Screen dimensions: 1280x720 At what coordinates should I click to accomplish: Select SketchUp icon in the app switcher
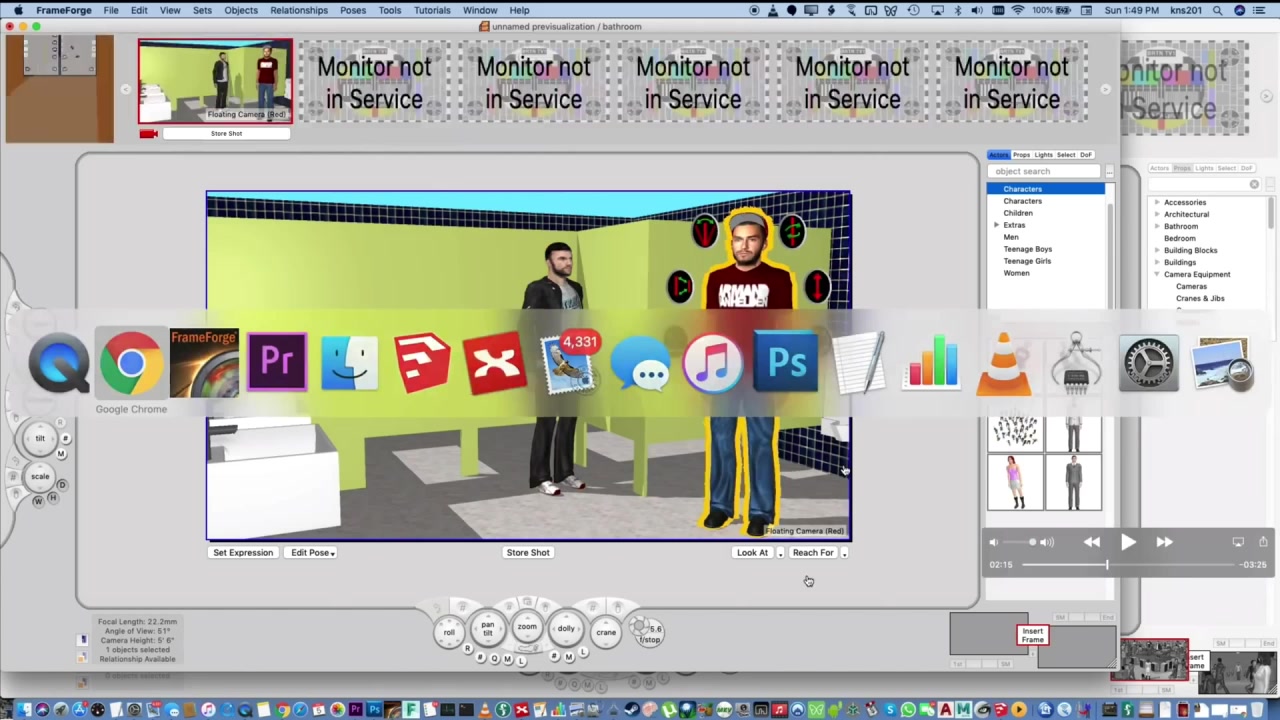click(x=423, y=362)
